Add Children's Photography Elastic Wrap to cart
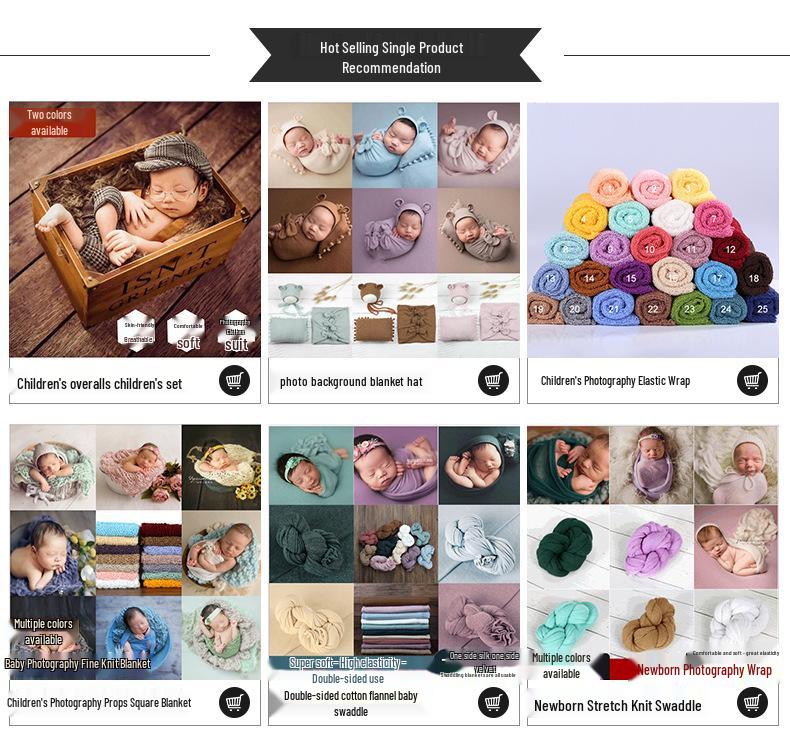The width and height of the screenshot is (790, 754). [752, 380]
